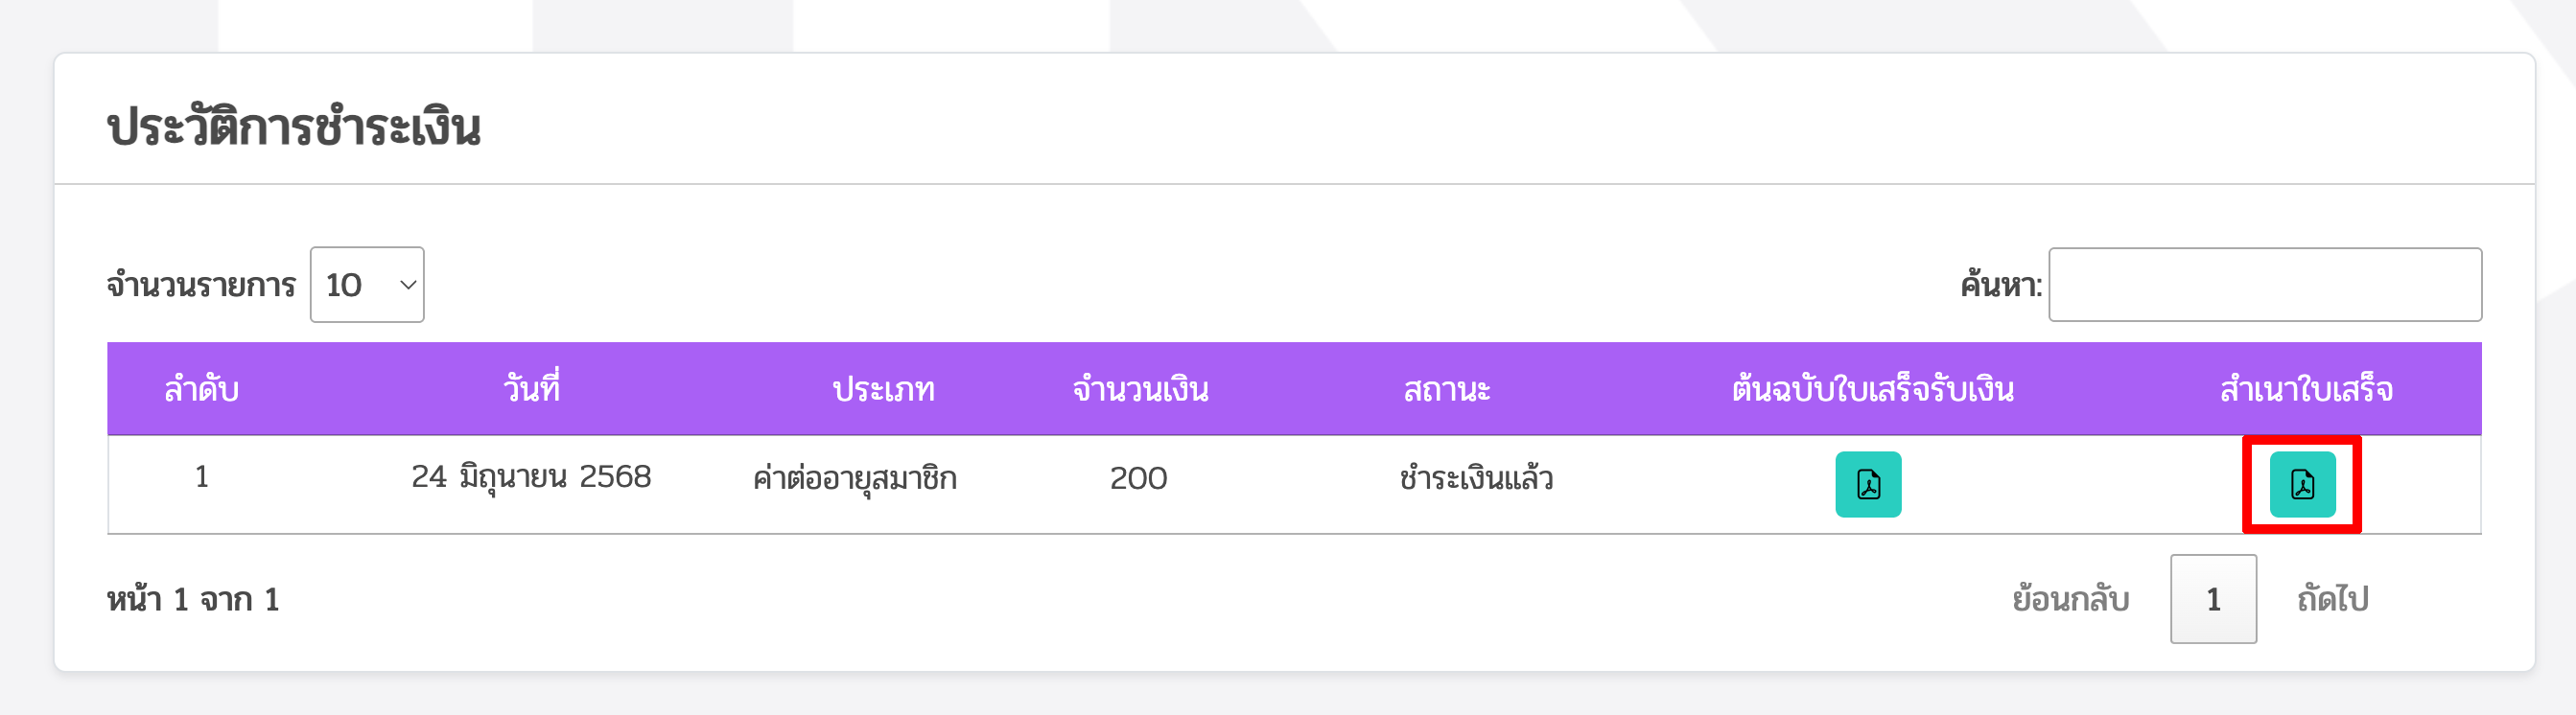This screenshot has height=715, width=2576.
Task: Click the ค้นหา search input field
Action: click(2265, 285)
